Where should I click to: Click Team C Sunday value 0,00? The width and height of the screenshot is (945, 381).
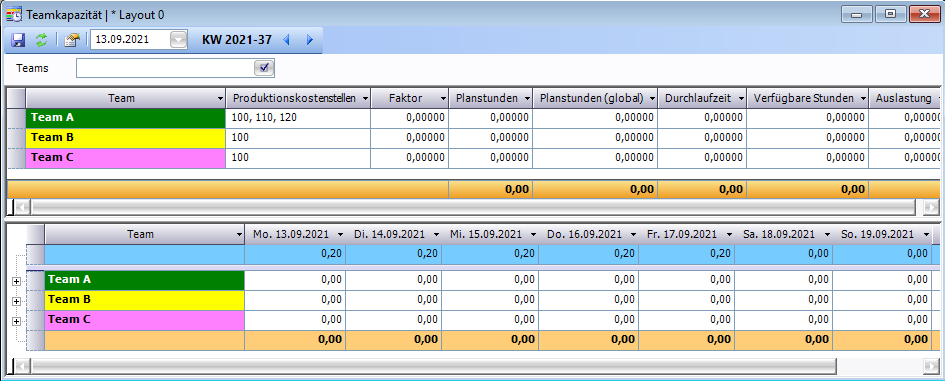(x=882, y=320)
